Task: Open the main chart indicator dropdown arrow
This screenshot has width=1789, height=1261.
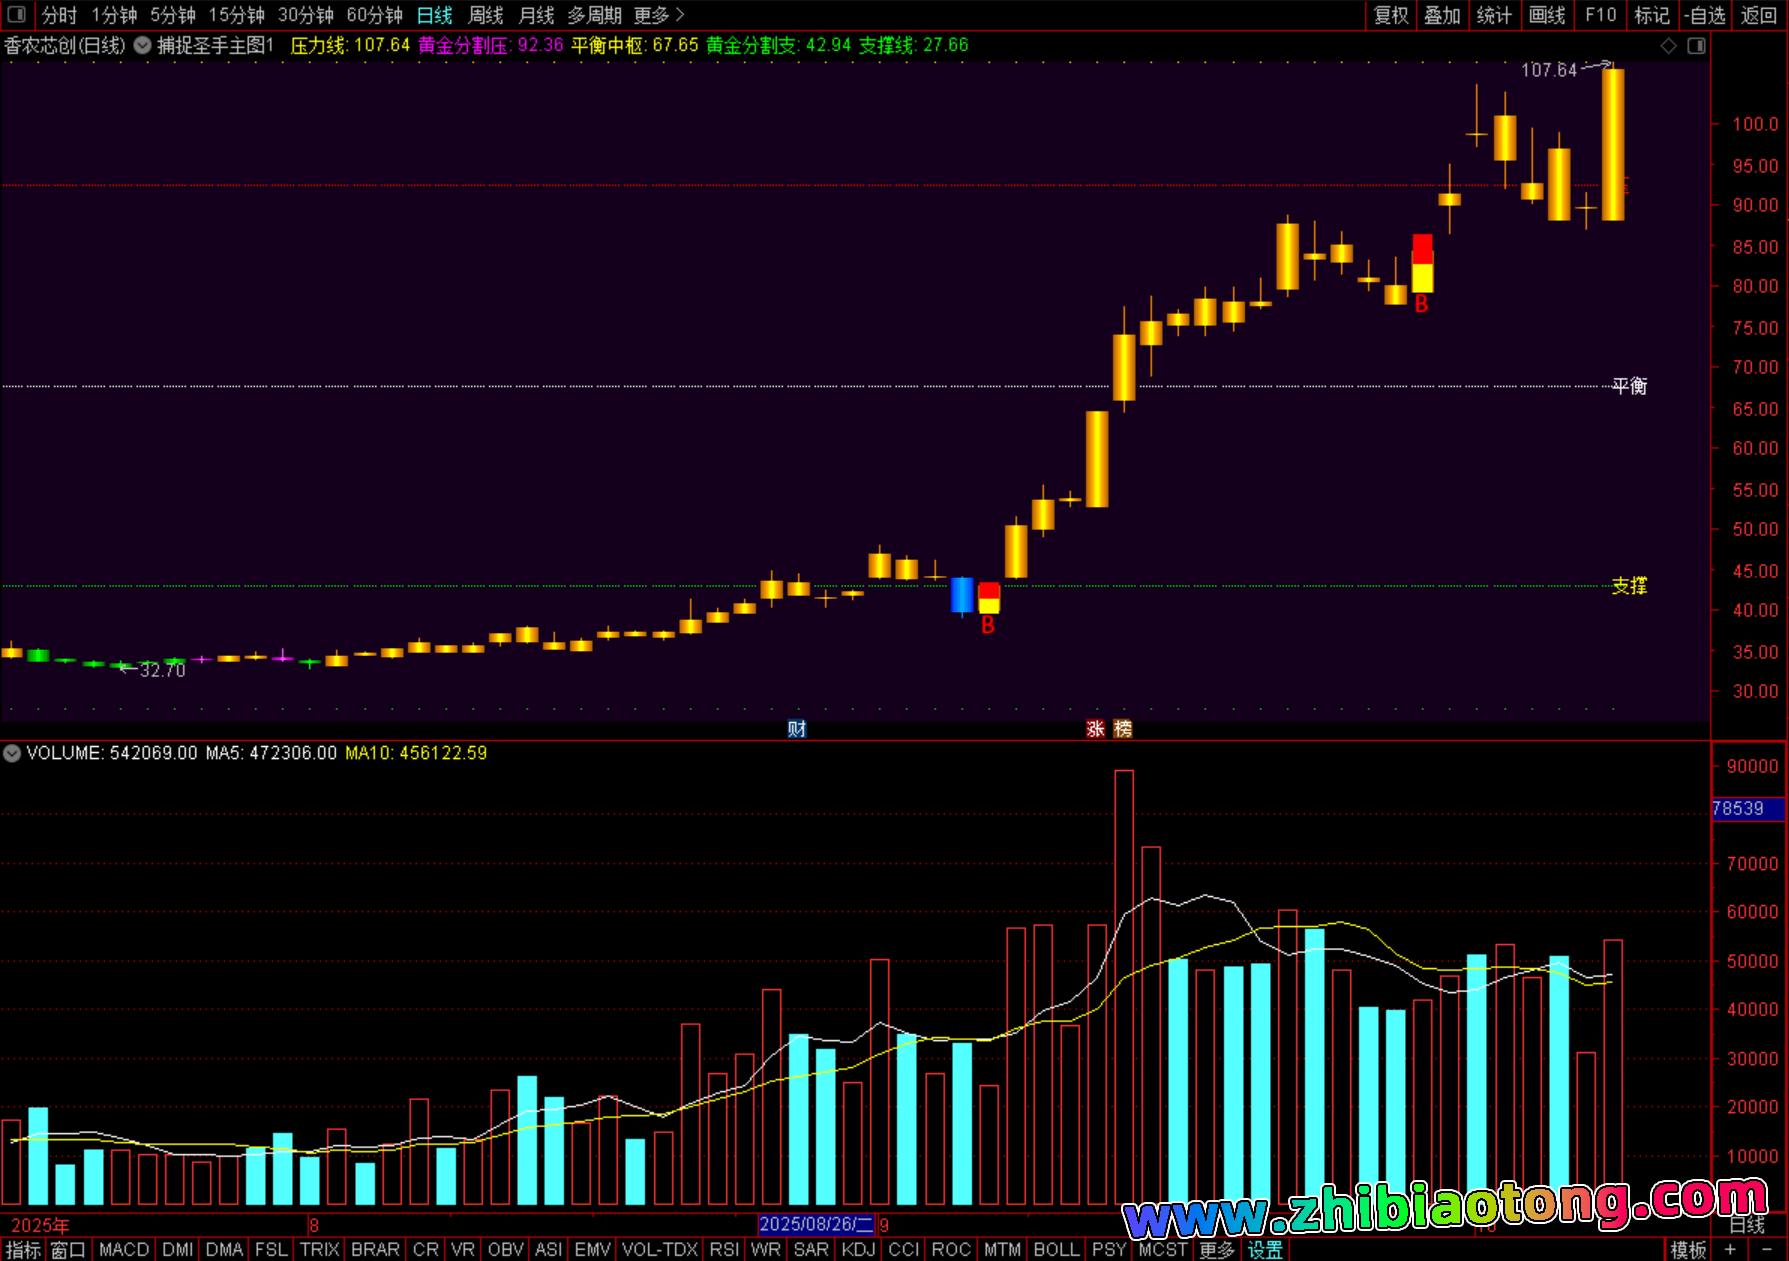Action: point(143,45)
